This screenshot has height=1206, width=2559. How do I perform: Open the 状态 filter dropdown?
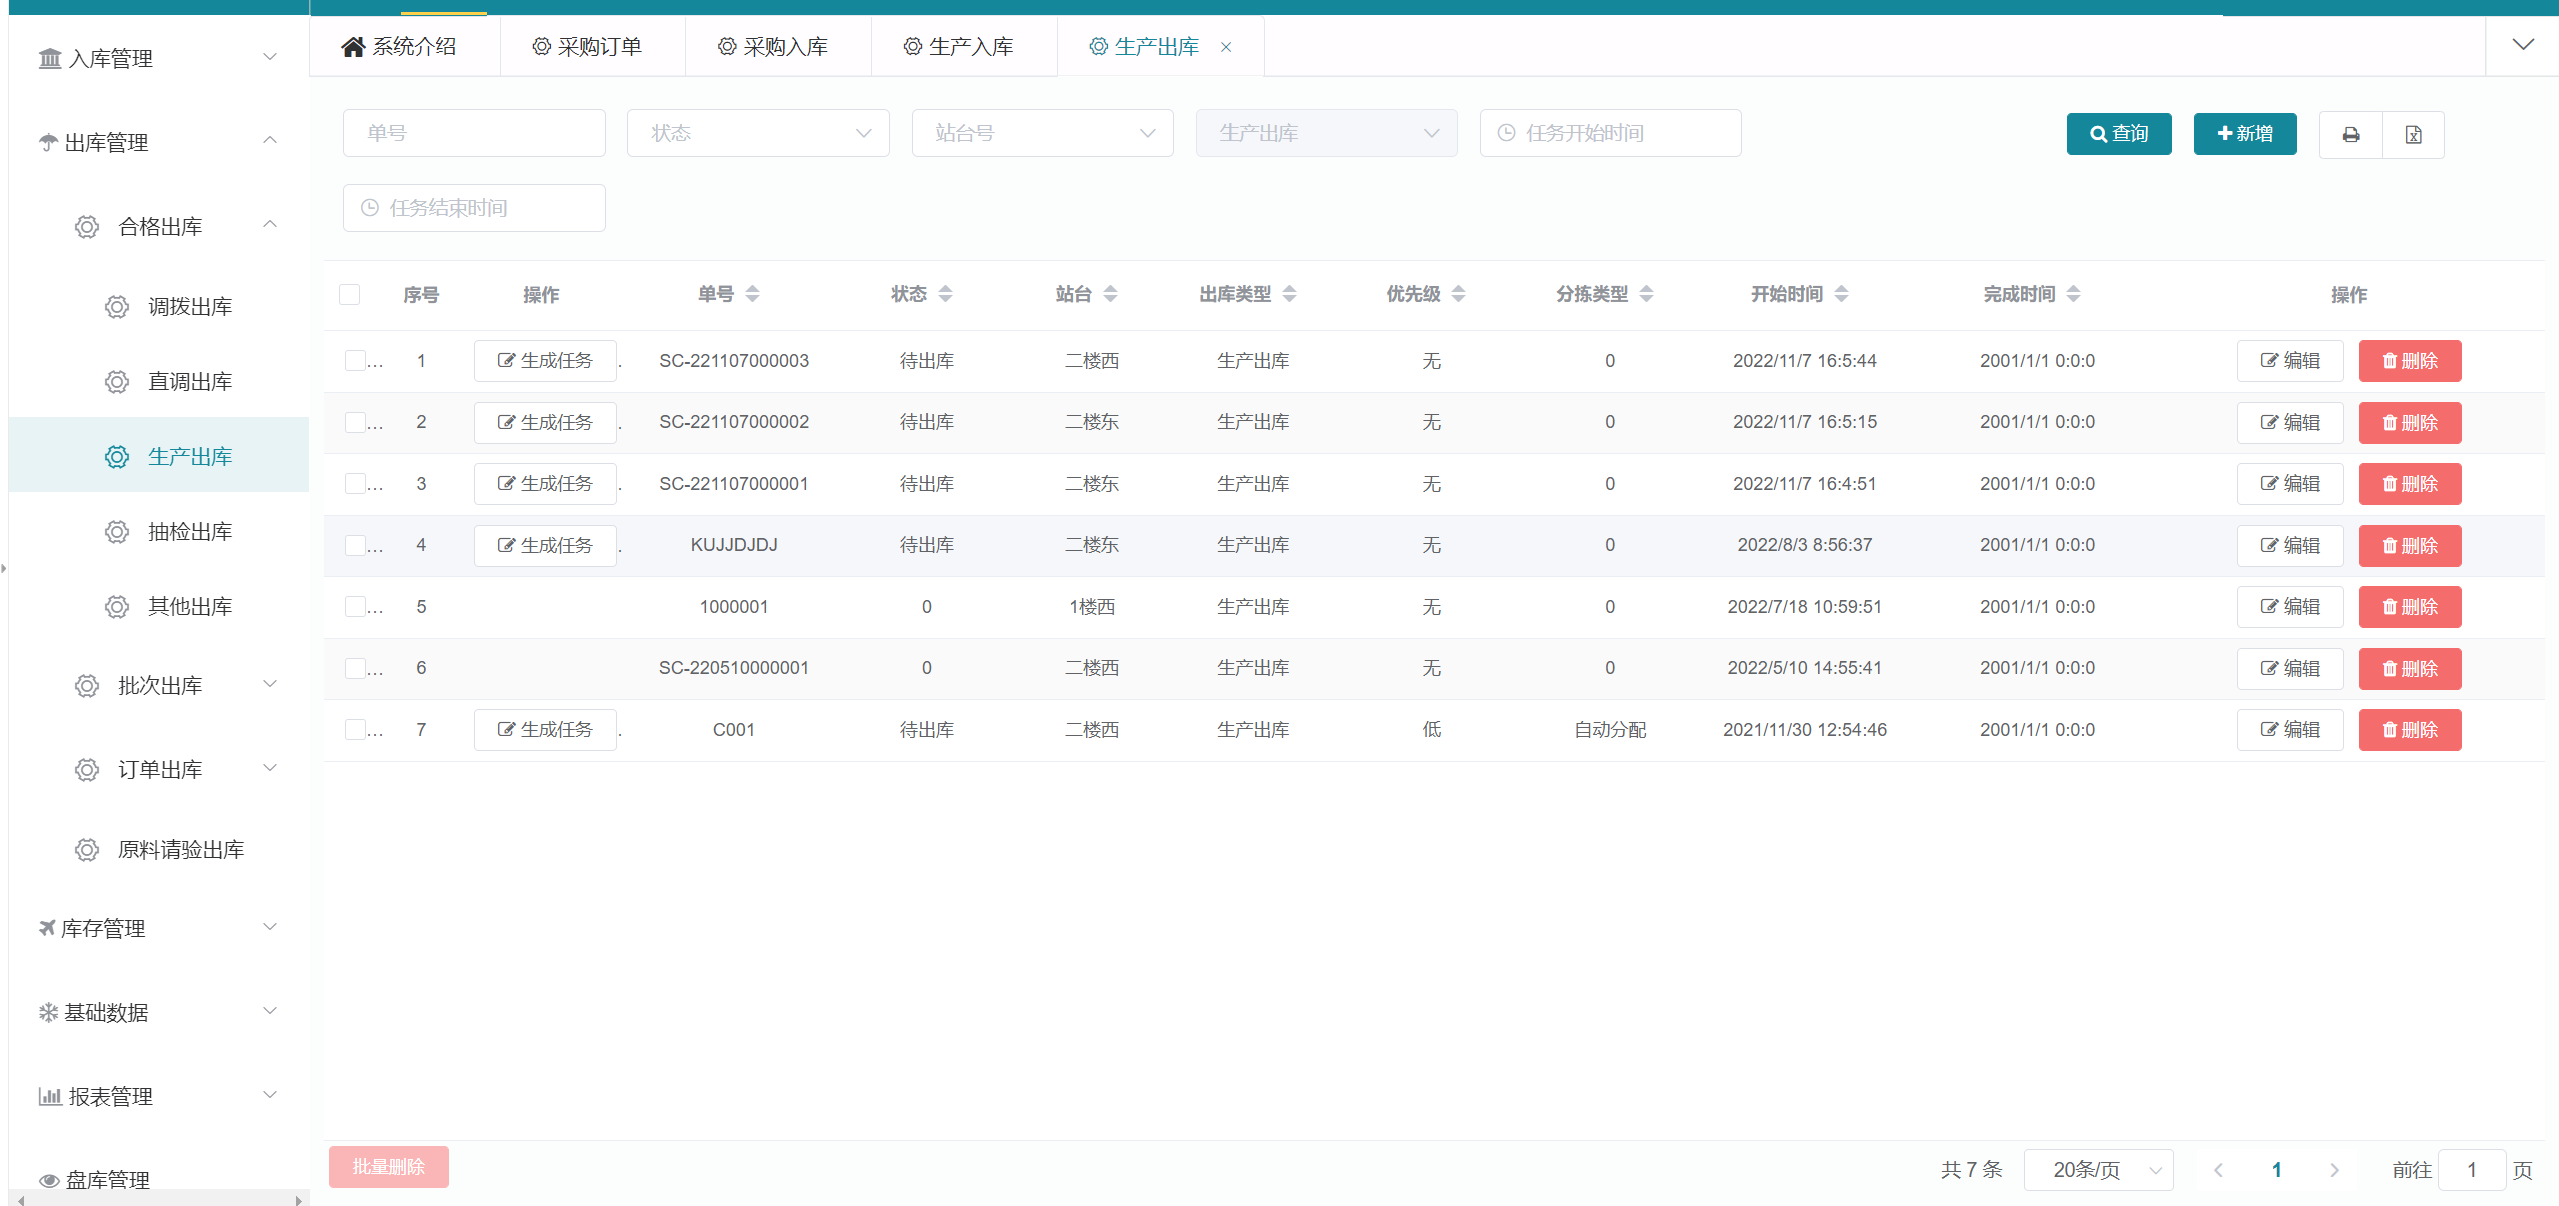point(758,133)
